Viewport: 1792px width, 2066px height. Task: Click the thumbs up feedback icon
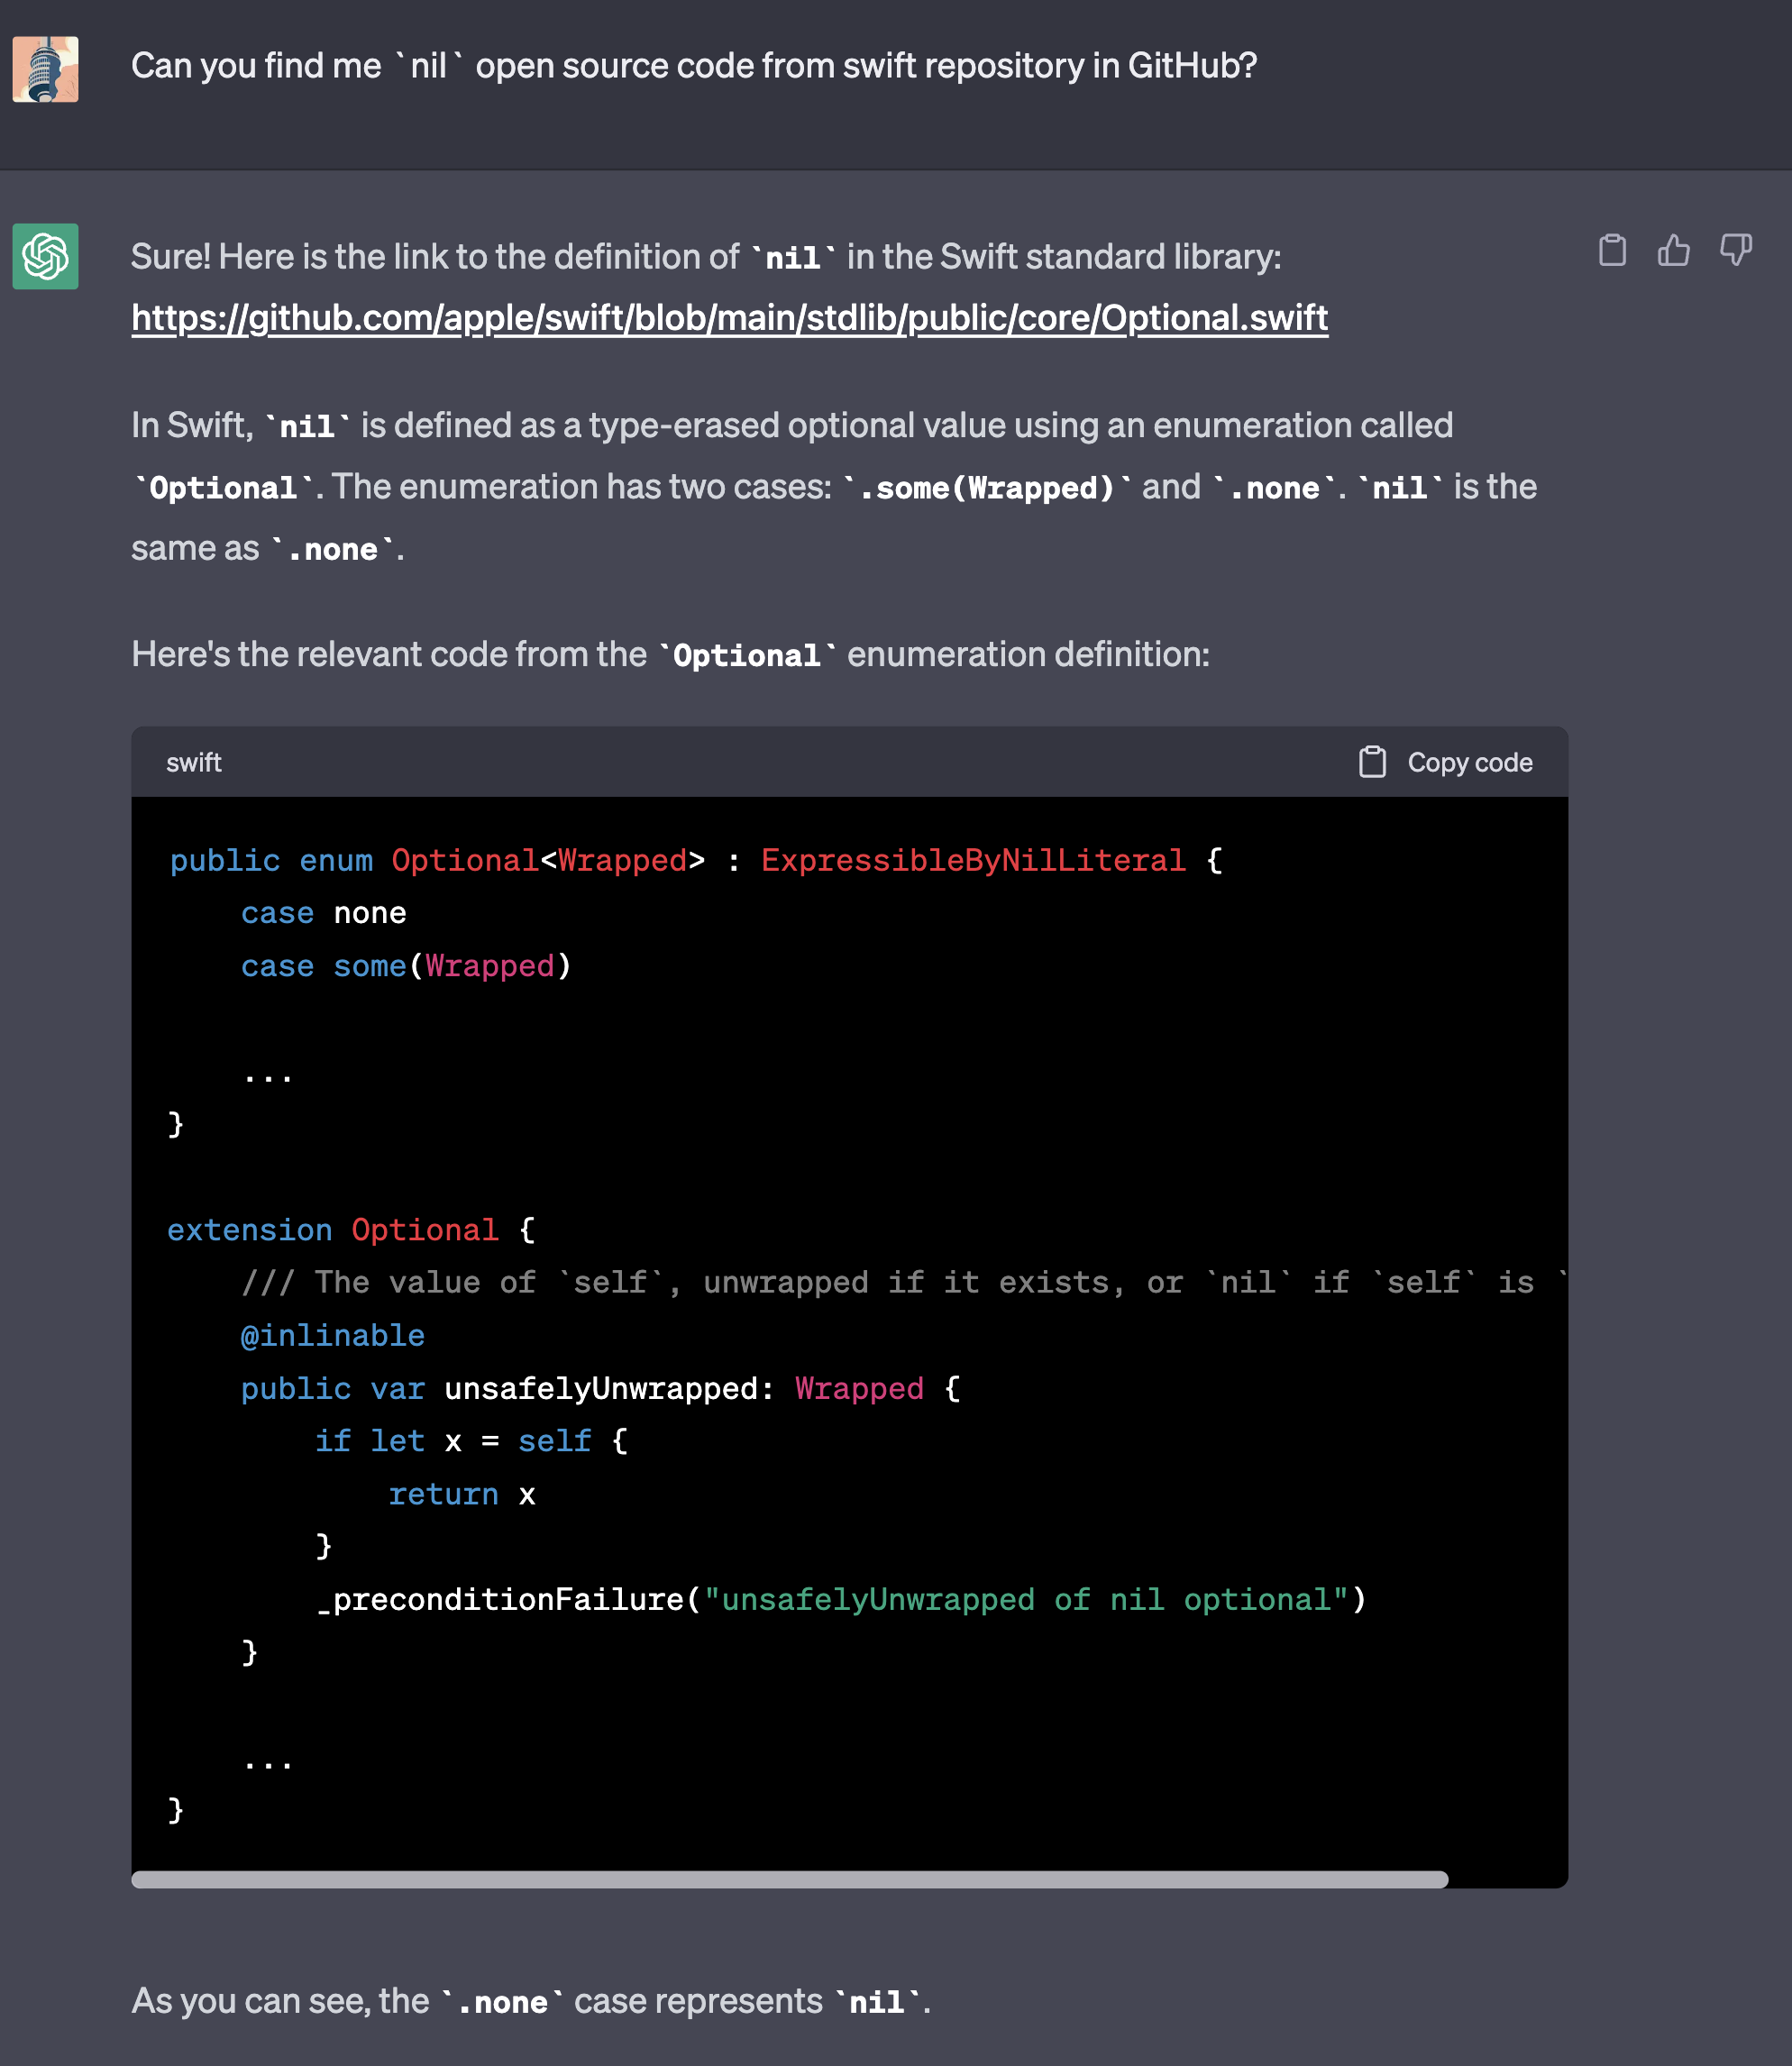coord(1673,250)
